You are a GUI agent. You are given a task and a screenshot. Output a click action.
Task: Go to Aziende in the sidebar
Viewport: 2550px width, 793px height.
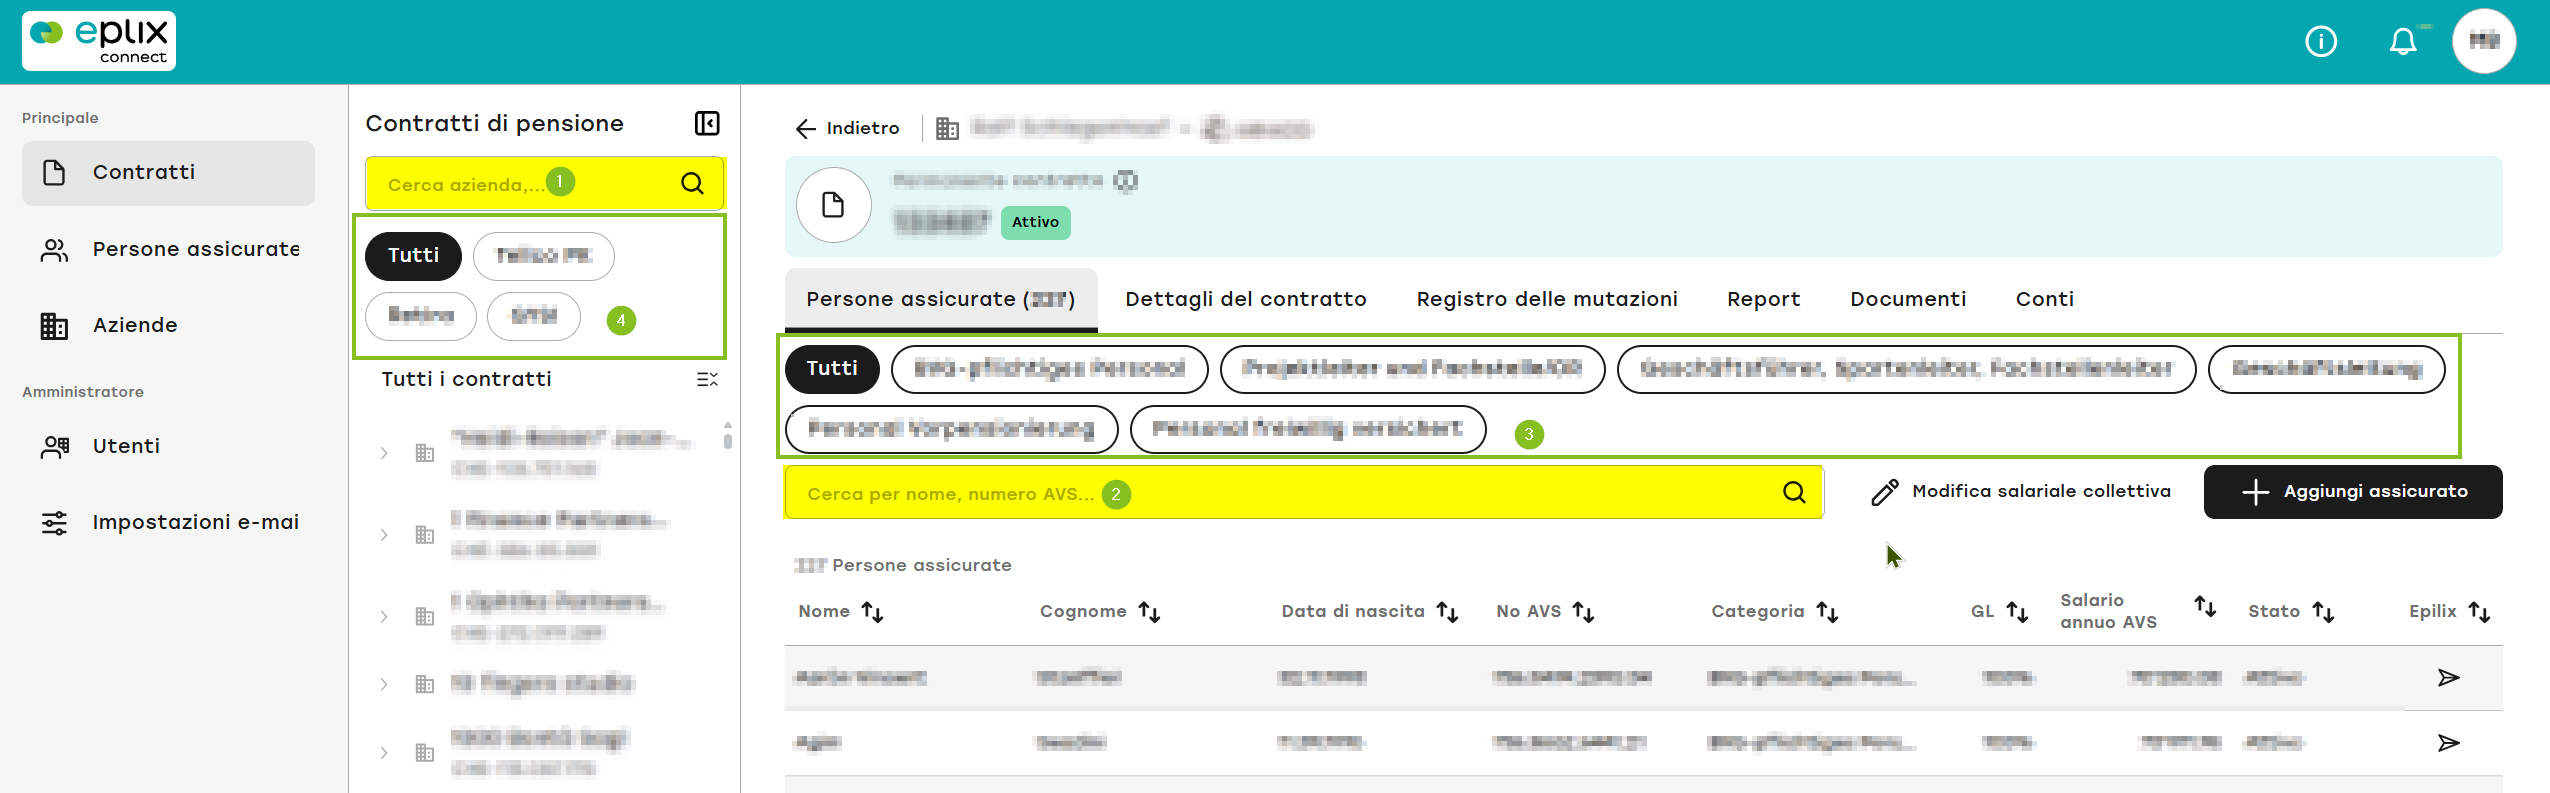tap(168, 326)
